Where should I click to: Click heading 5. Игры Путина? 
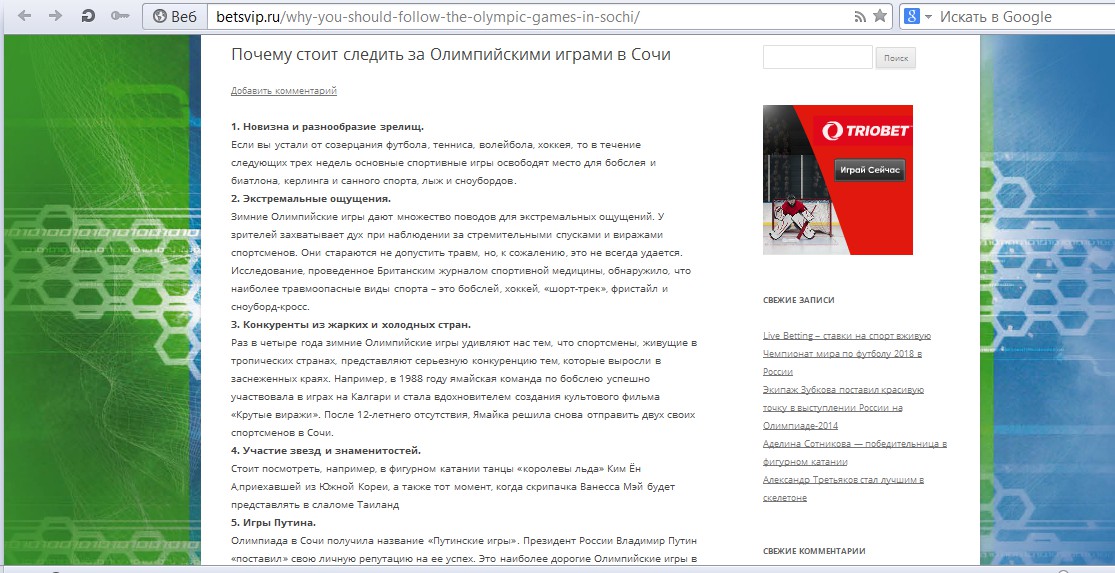click(x=273, y=523)
